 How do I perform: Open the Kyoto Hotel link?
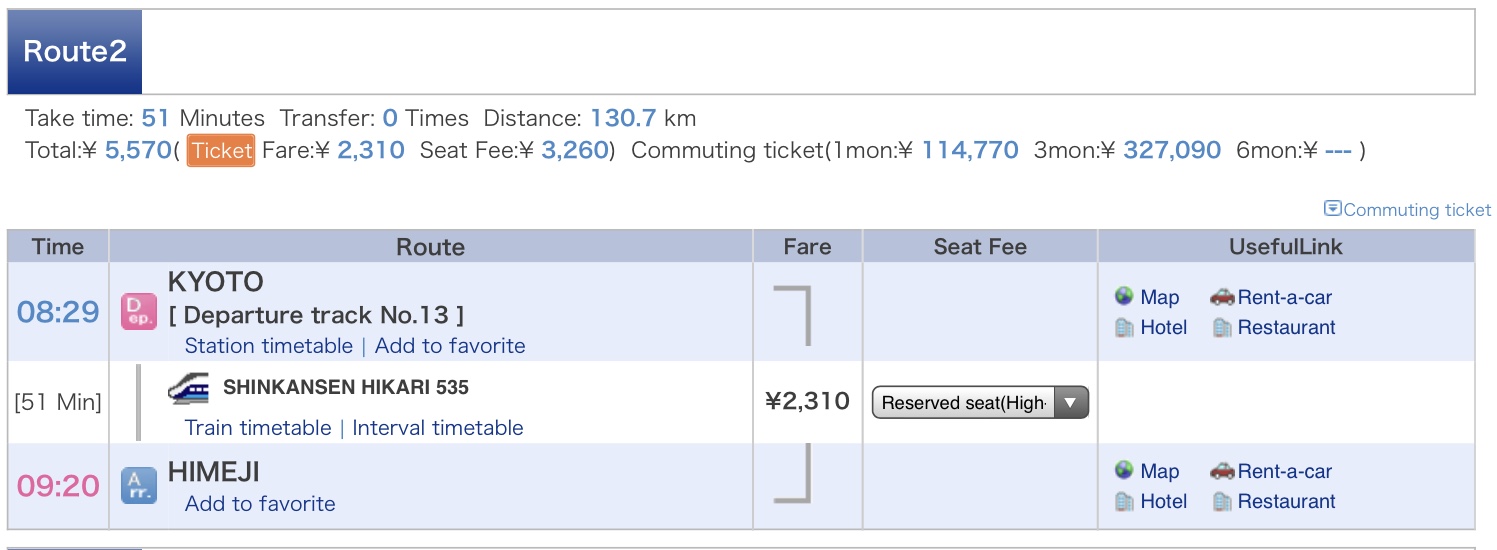click(x=1164, y=327)
